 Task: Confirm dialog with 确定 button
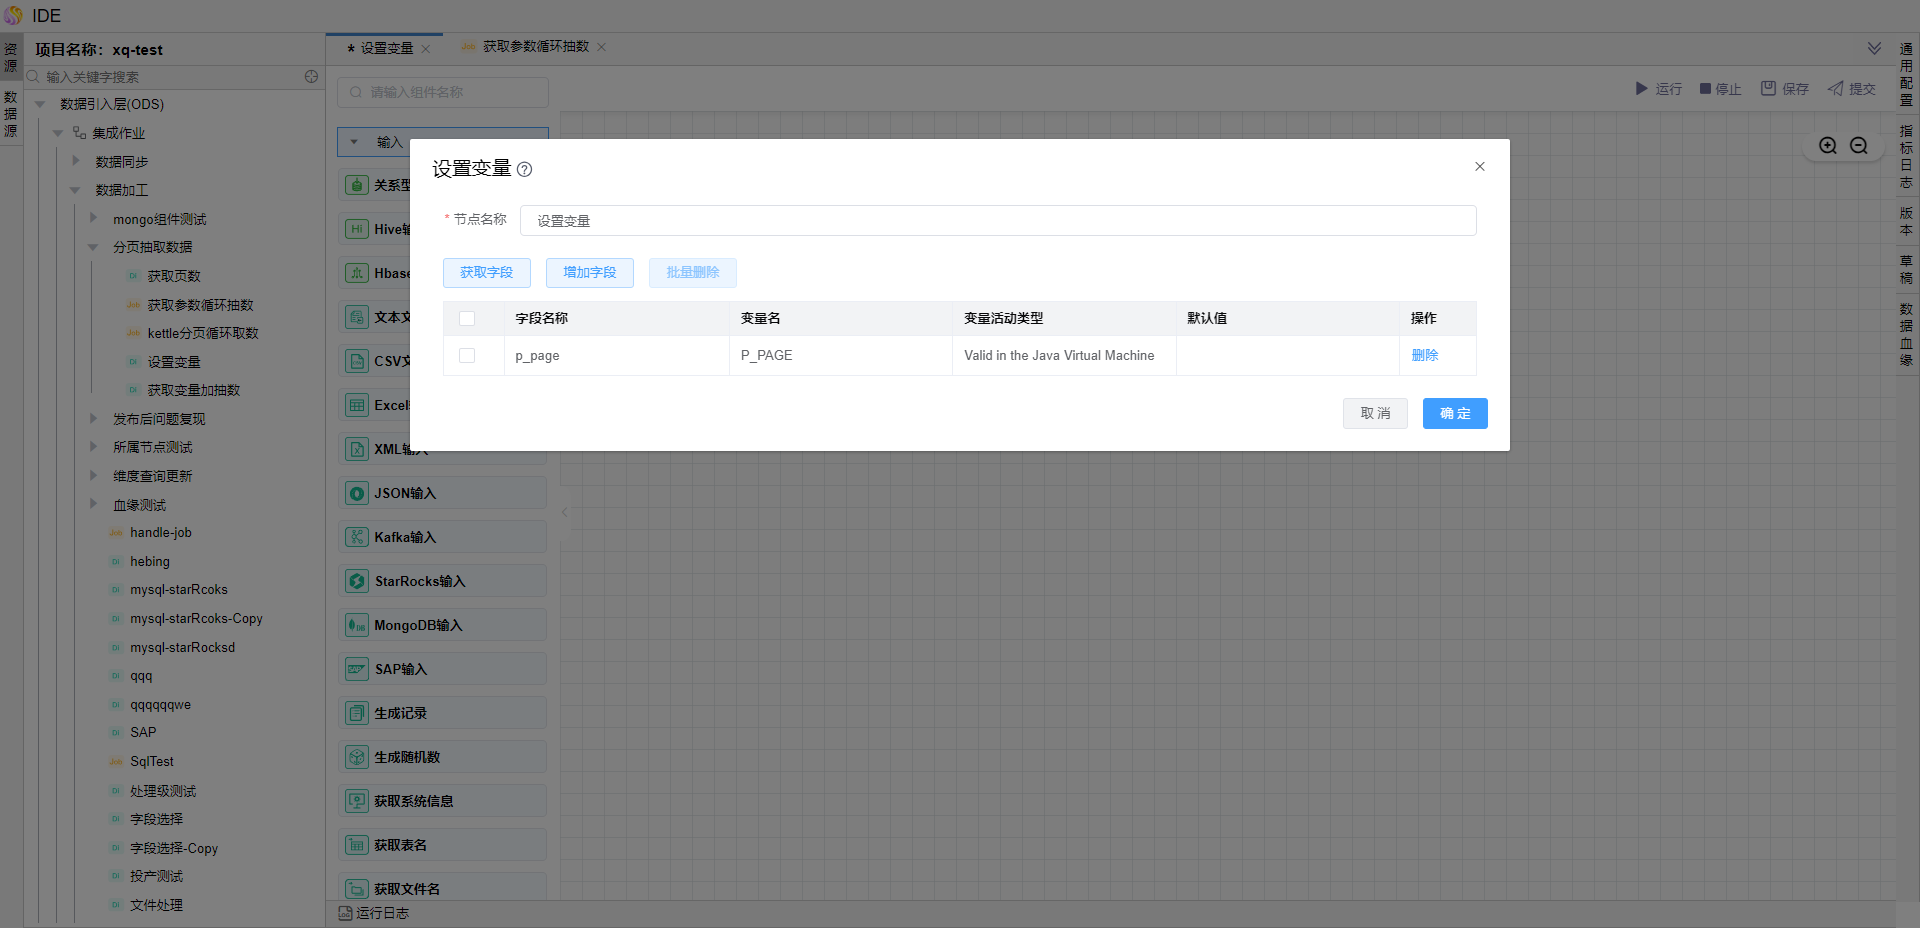[1454, 414]
